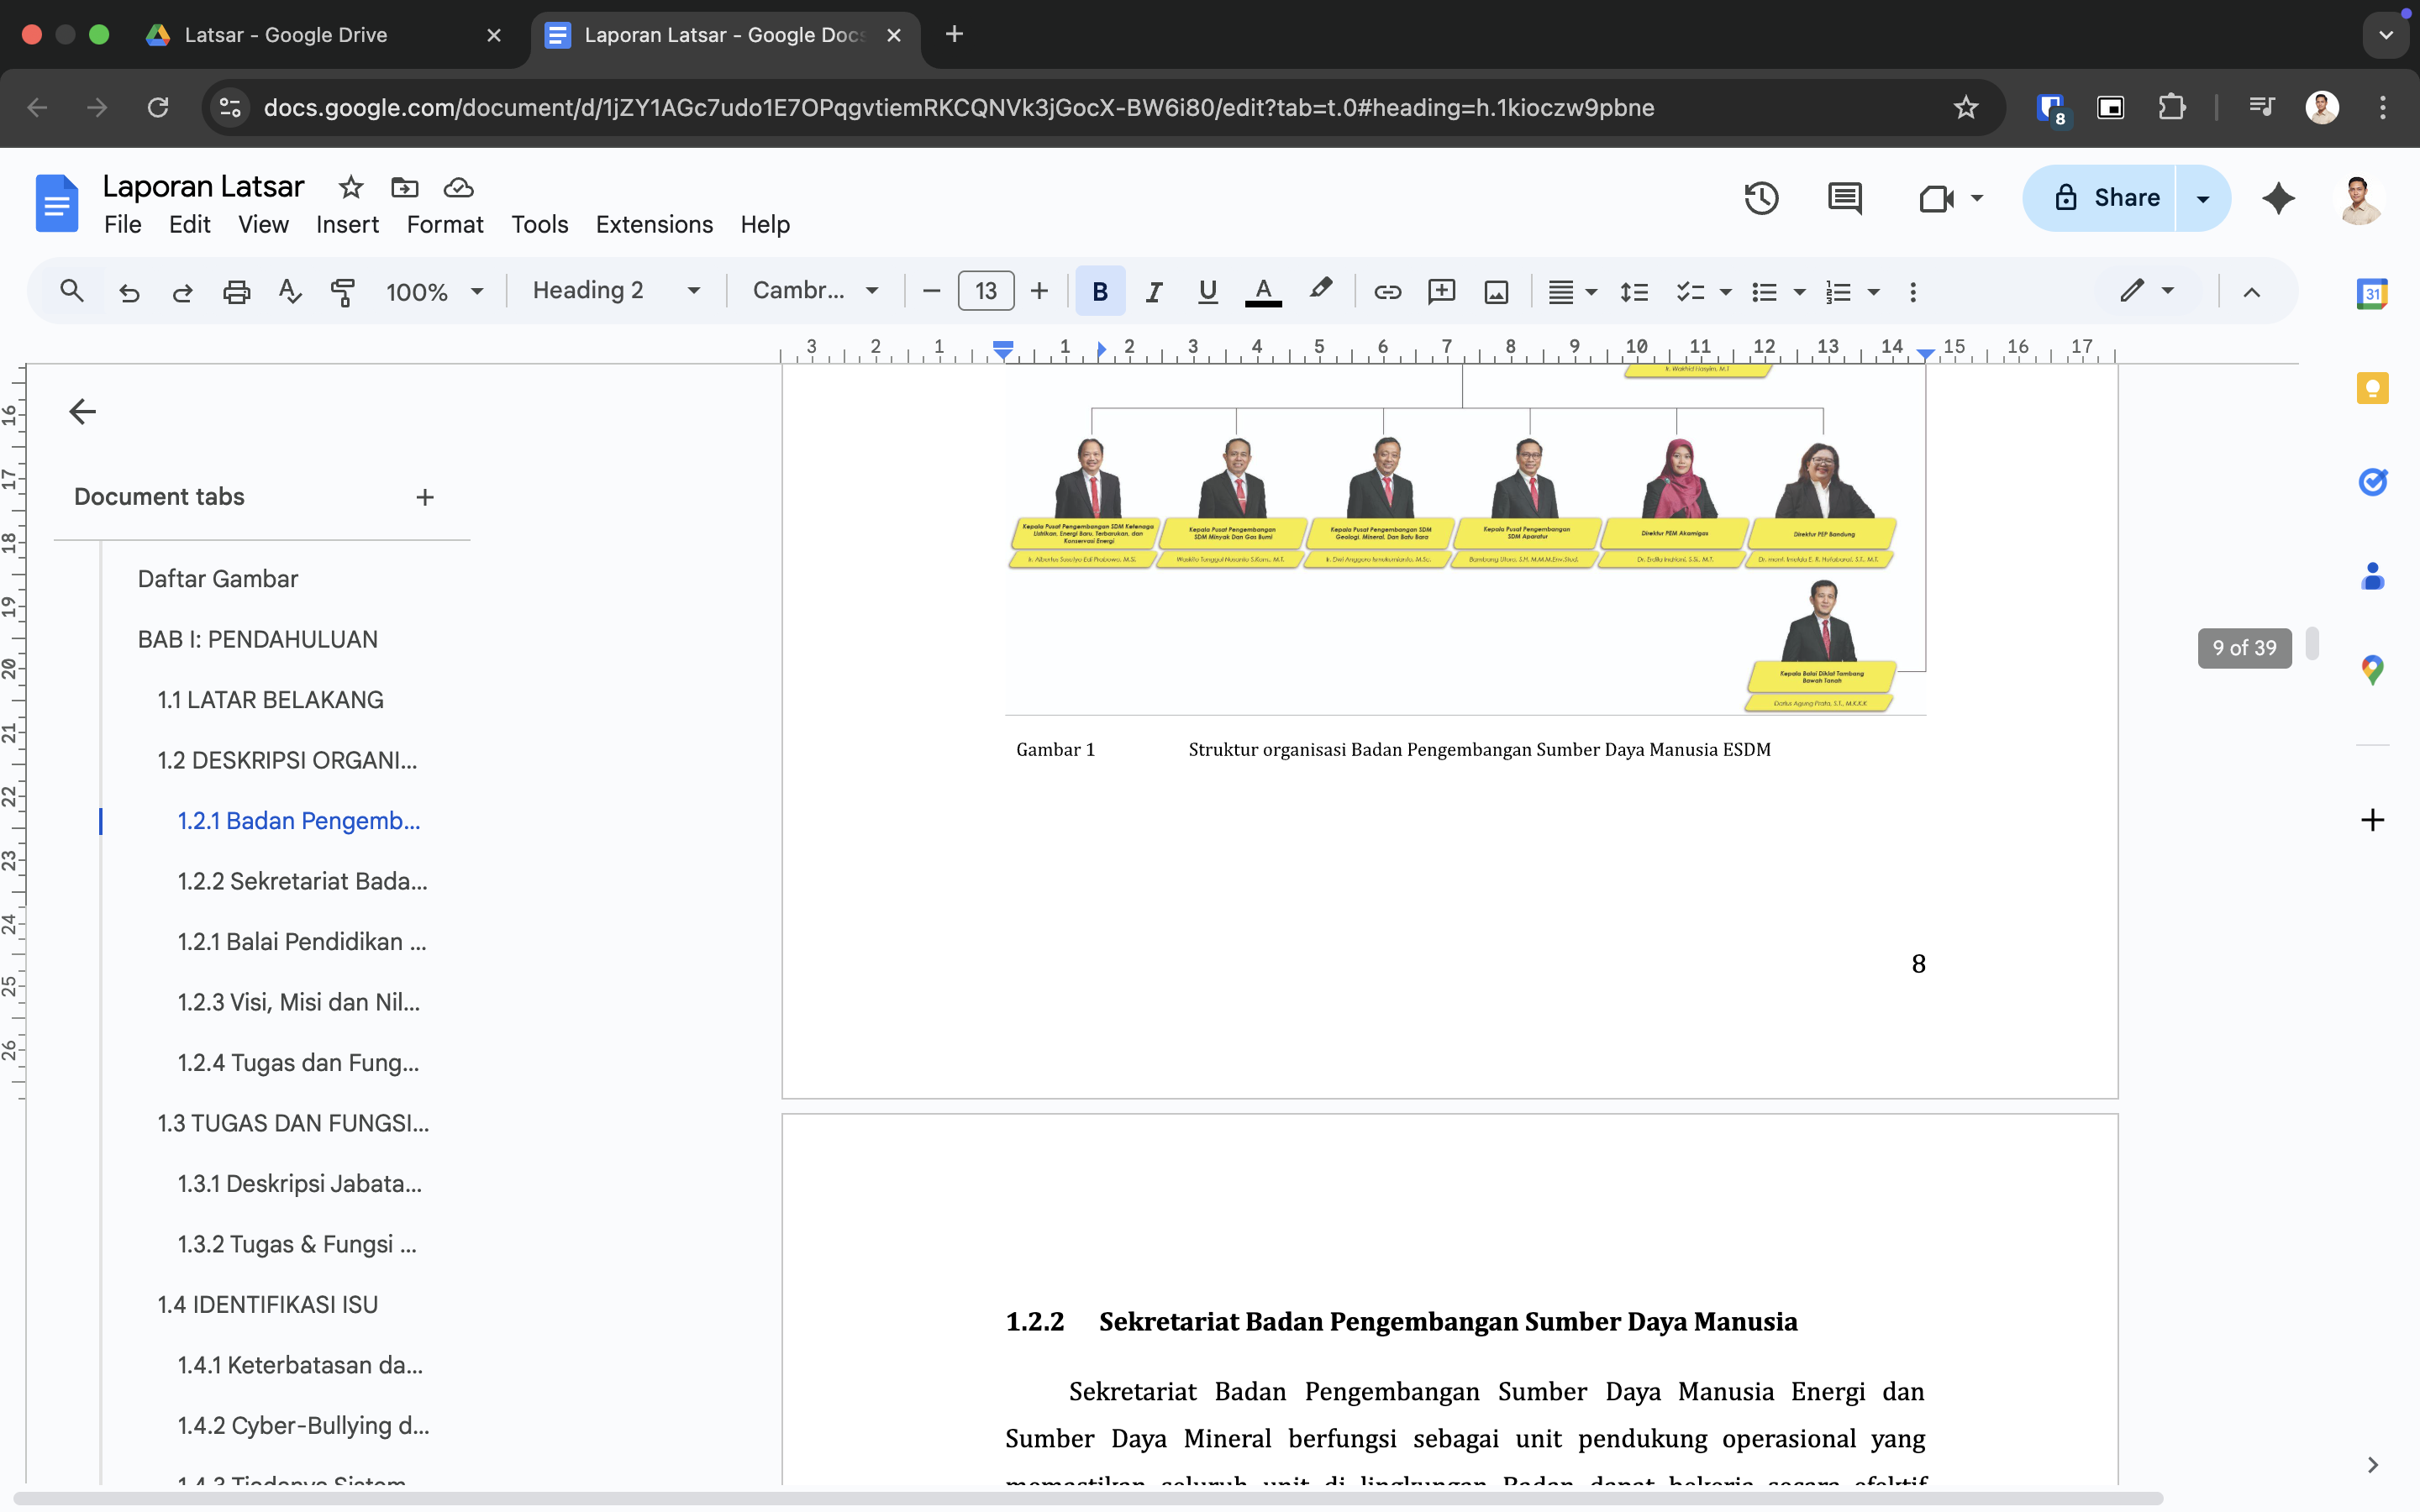Switch to Latsar Google Drive tab
The width and height of the screenshot is (2420, 1512).
(285, 35)
